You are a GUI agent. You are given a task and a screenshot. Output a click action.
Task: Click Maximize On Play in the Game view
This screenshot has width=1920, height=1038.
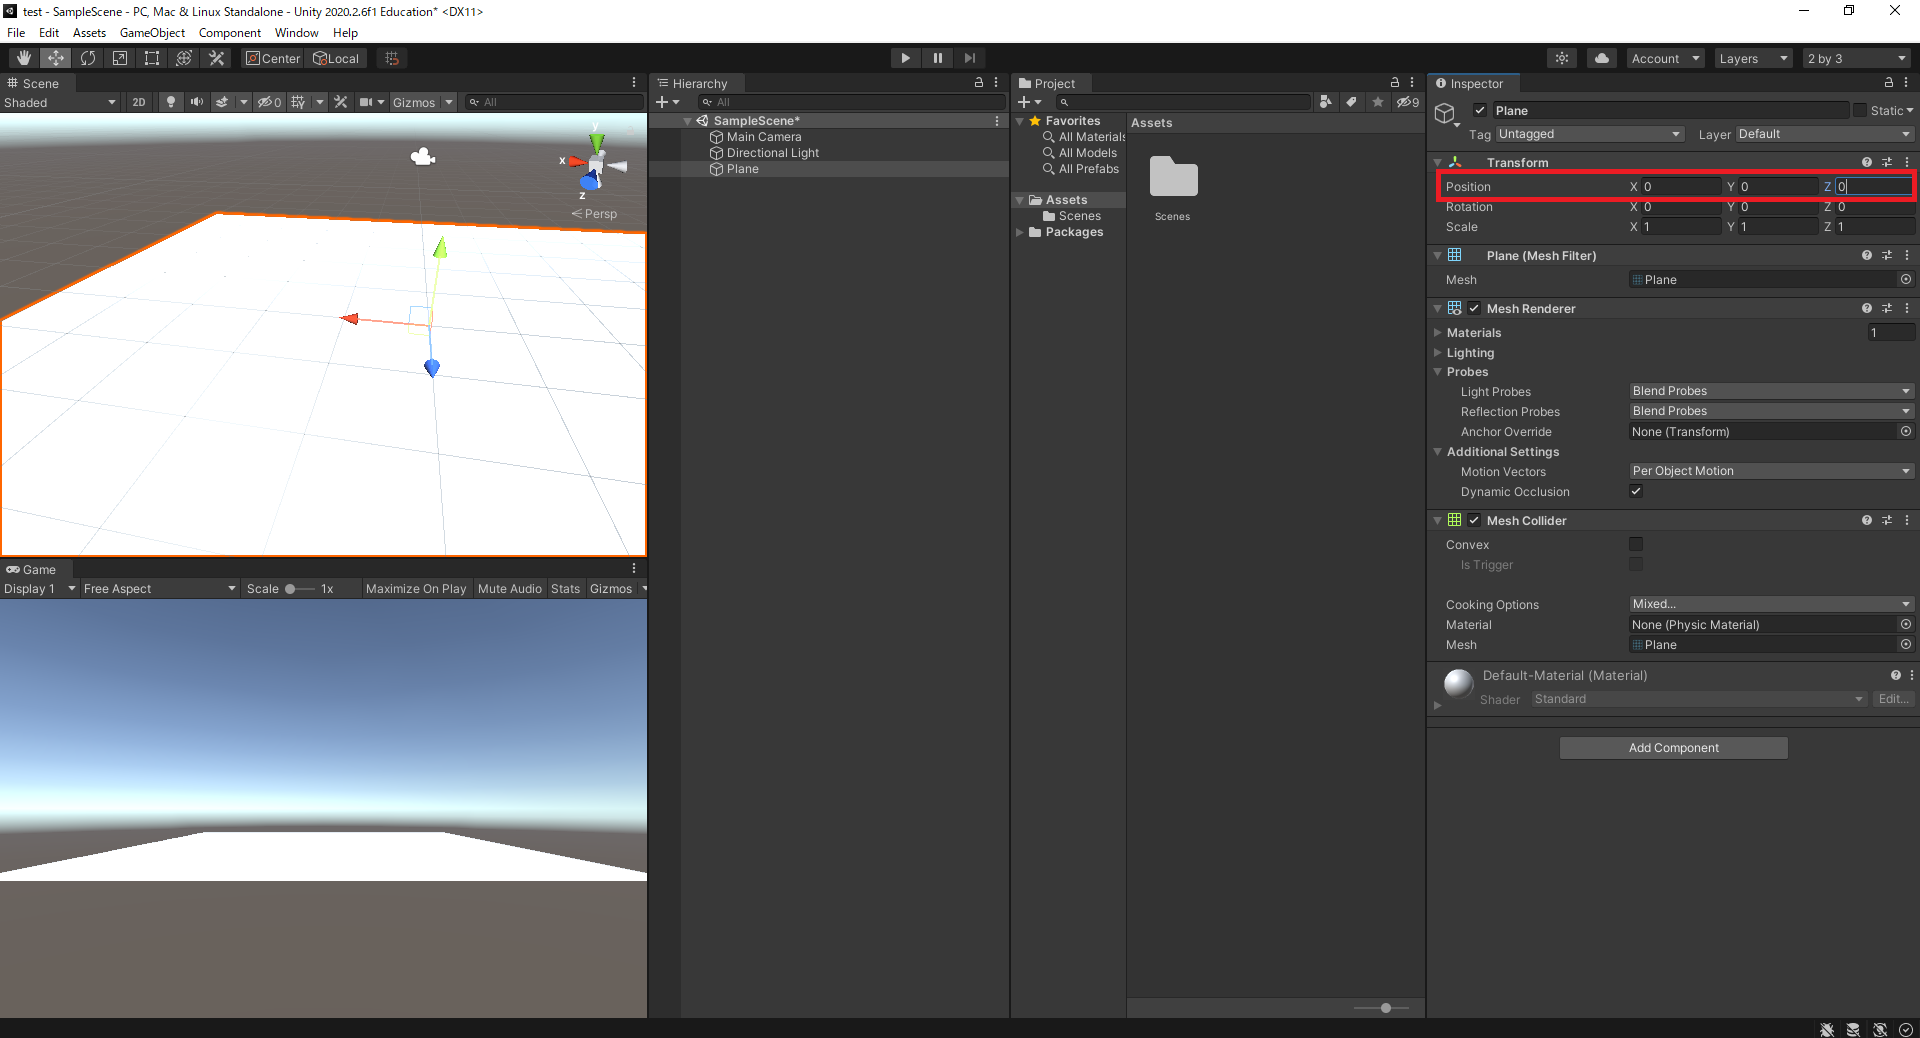(x=415, y=588)
